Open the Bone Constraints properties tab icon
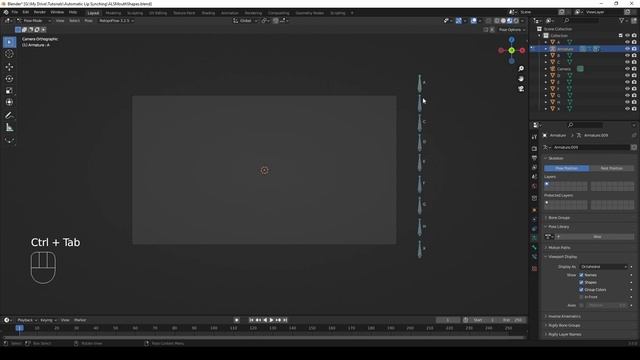Viewport: 640px width, 360px height. point(534,257)
